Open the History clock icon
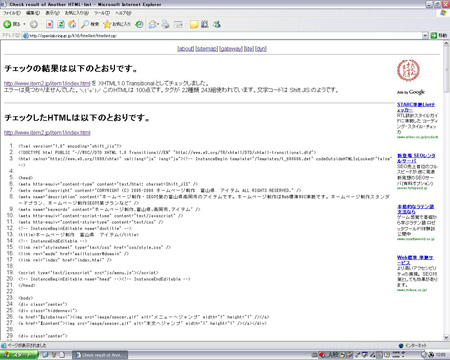 tap(139, 24)
